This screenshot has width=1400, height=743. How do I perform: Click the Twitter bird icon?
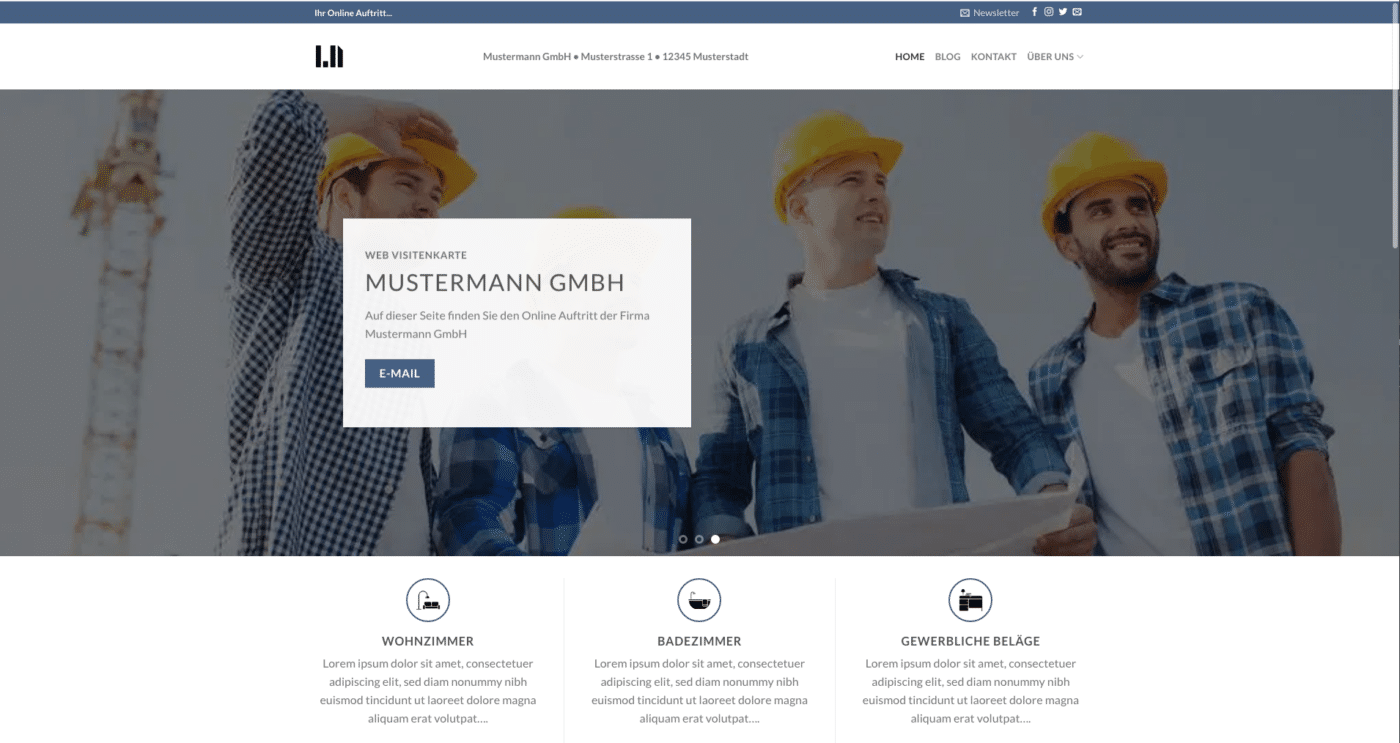tap(1063, 12)
